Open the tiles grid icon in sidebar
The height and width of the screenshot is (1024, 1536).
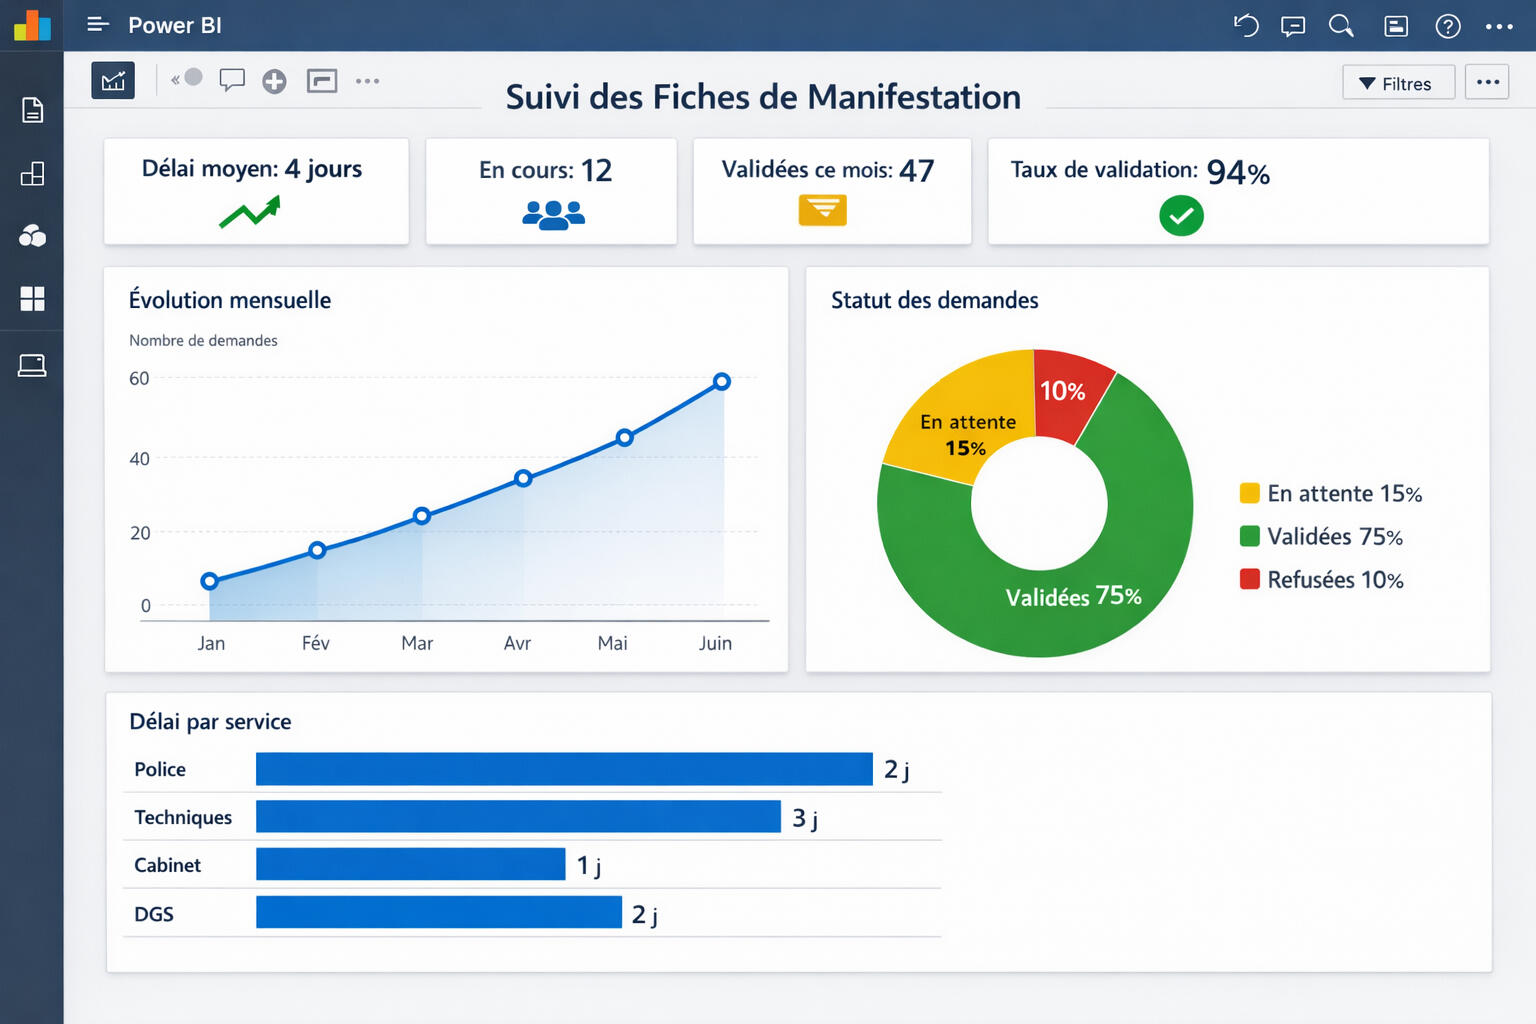tap(32, 299)
